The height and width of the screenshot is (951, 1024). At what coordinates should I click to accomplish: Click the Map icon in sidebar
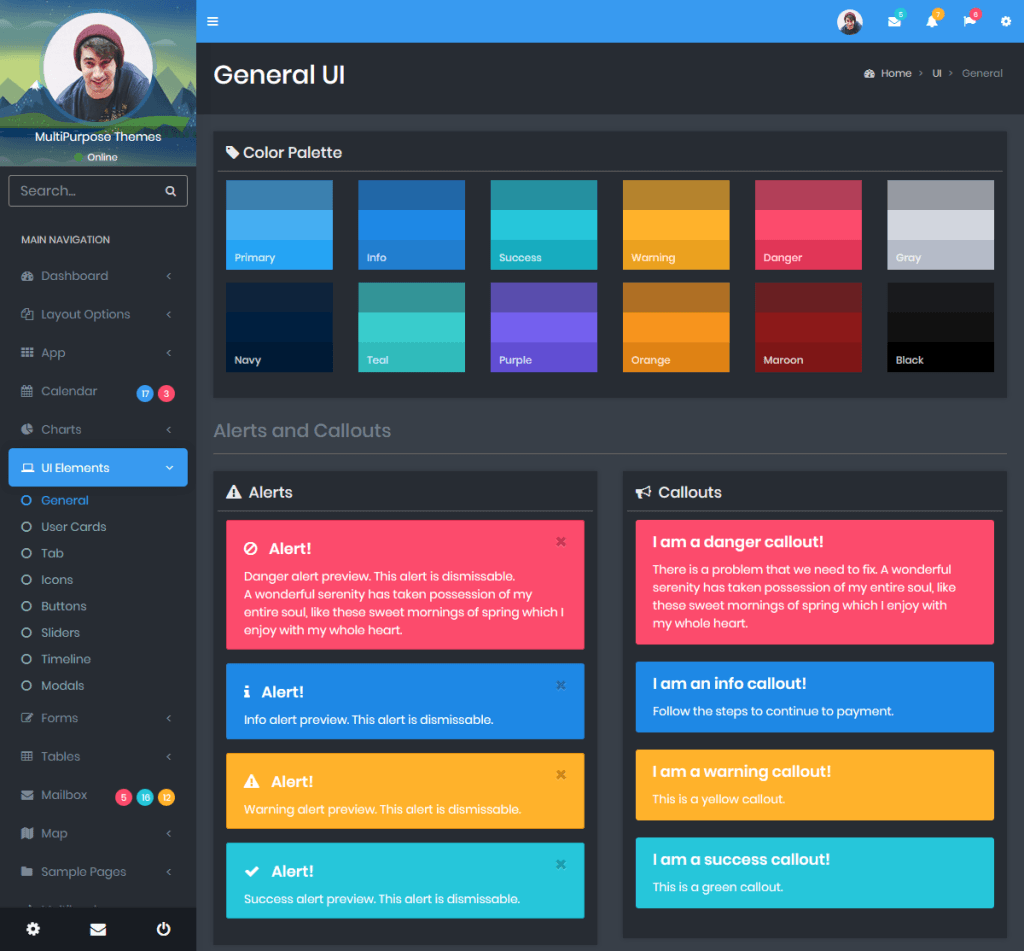(x=27, y=833)
